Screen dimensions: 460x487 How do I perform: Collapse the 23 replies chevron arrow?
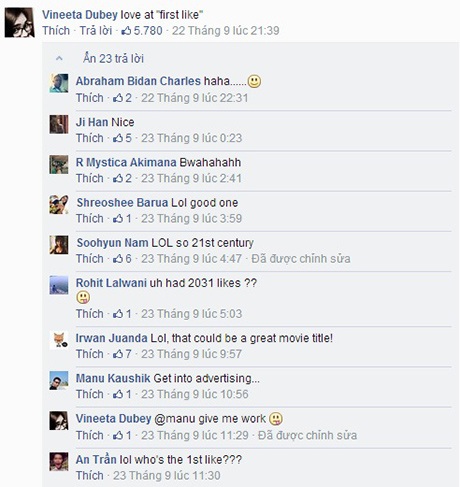click(x=59, y=59)
